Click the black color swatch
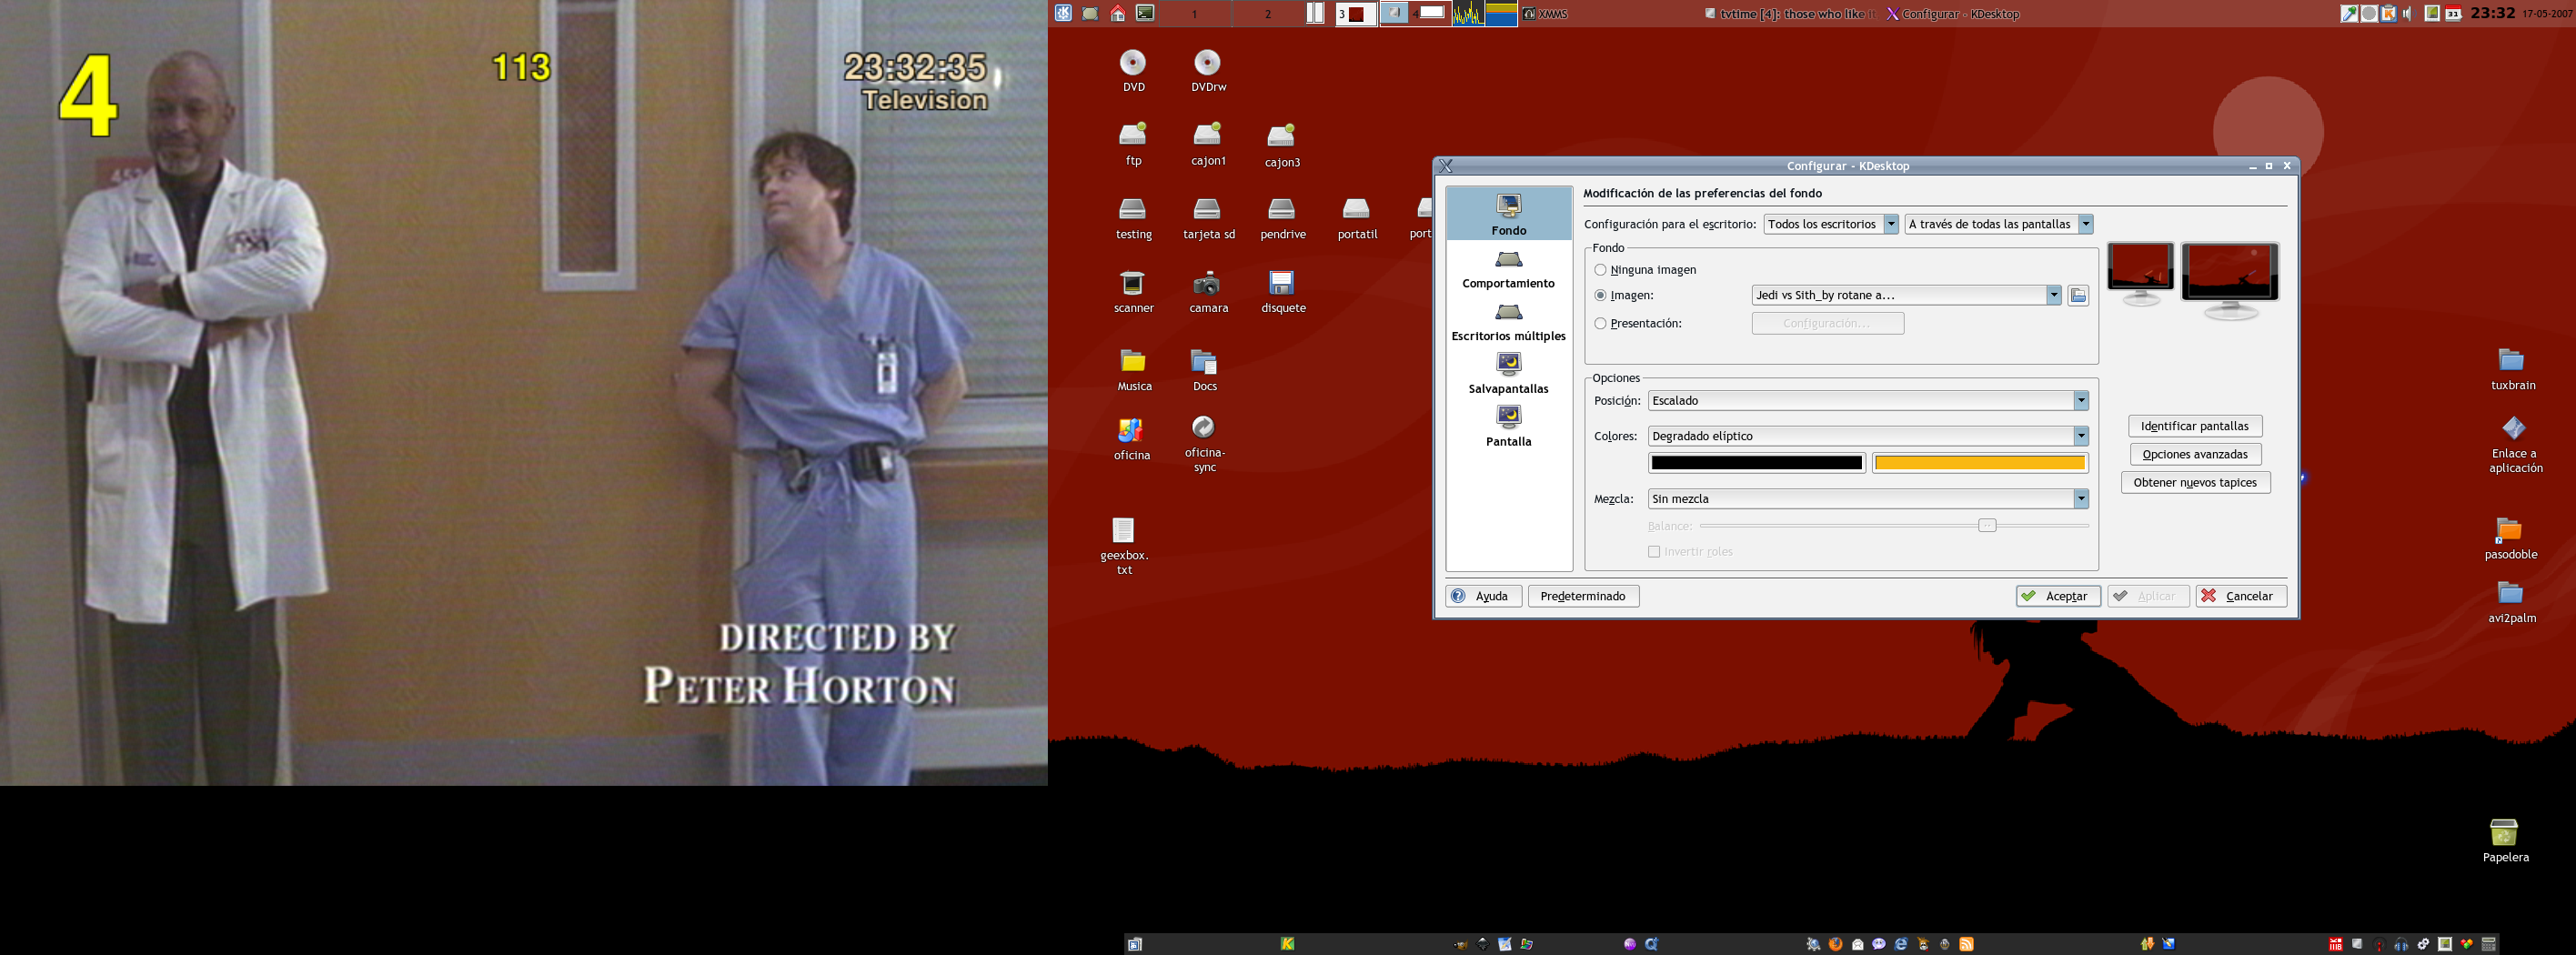 pos(1756,463)
